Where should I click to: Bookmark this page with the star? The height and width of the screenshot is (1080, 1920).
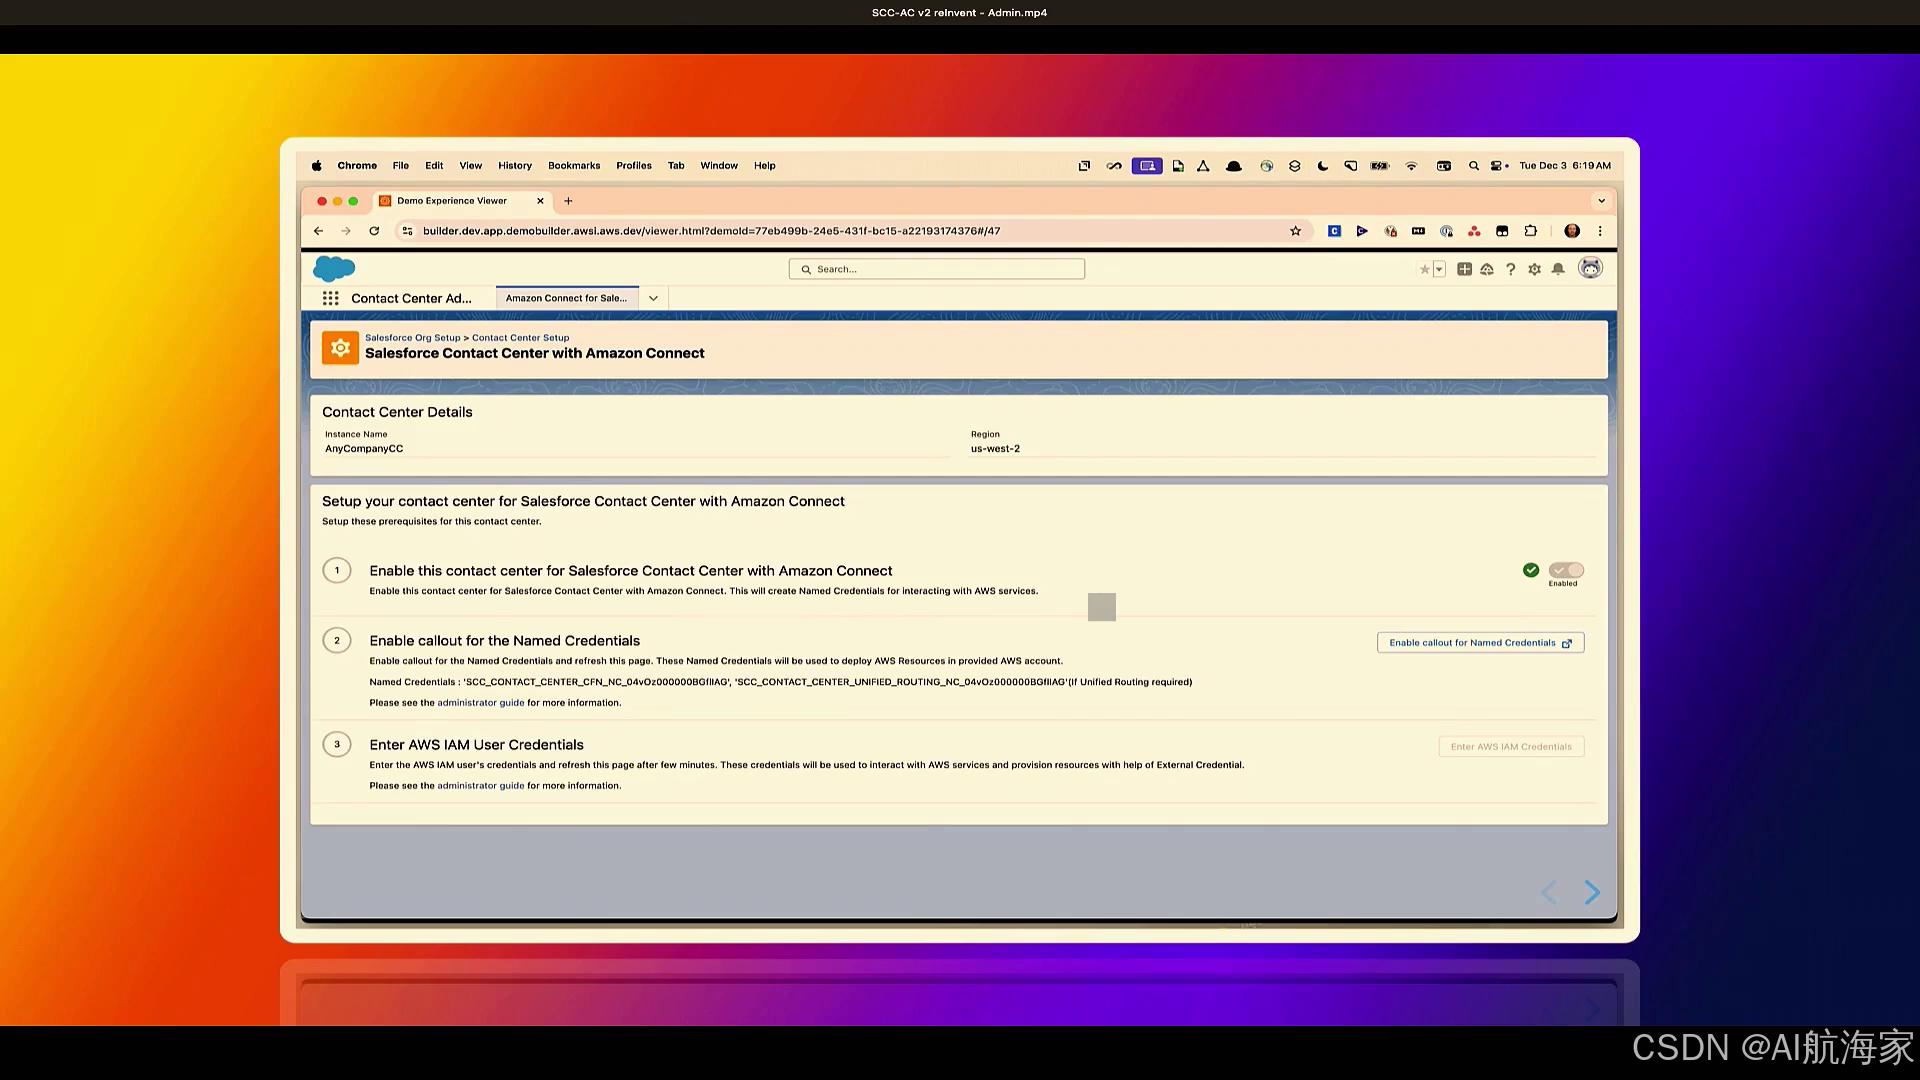tap(1295, 231)
